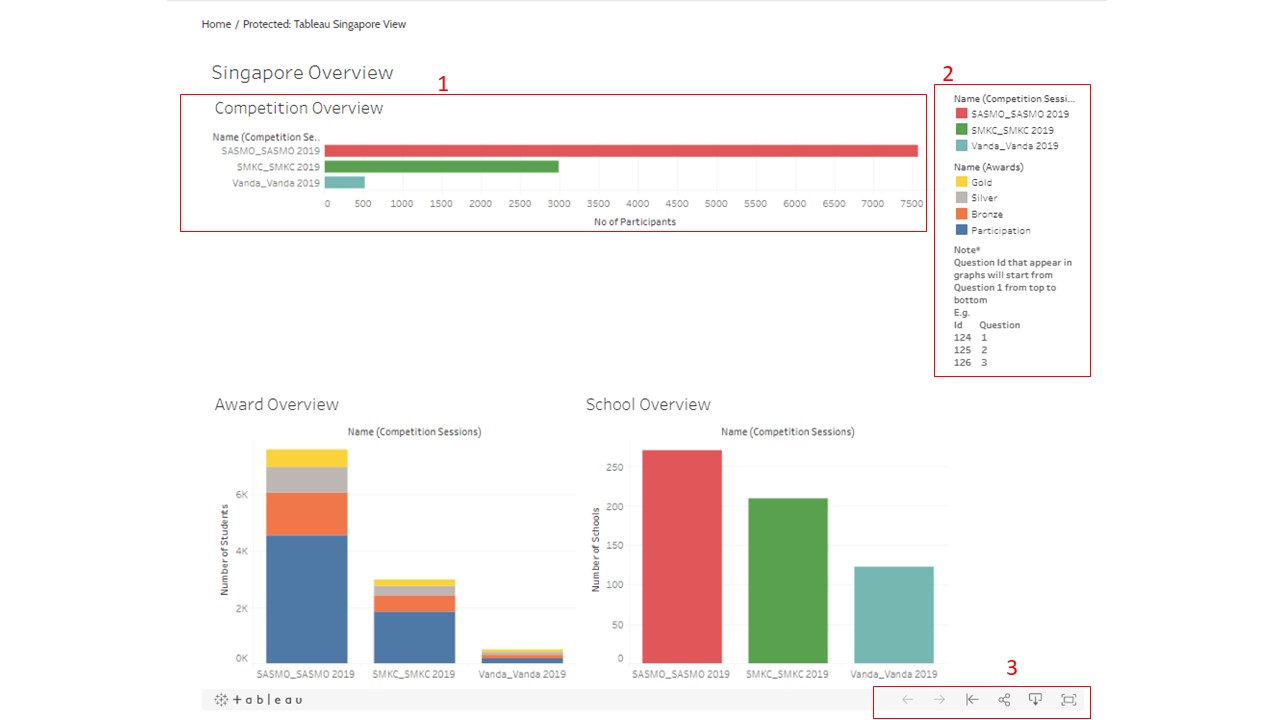The height and width of the screenshot is (720, 1280).
Task: Click the Home breadcrumb link
Action: 216,23
